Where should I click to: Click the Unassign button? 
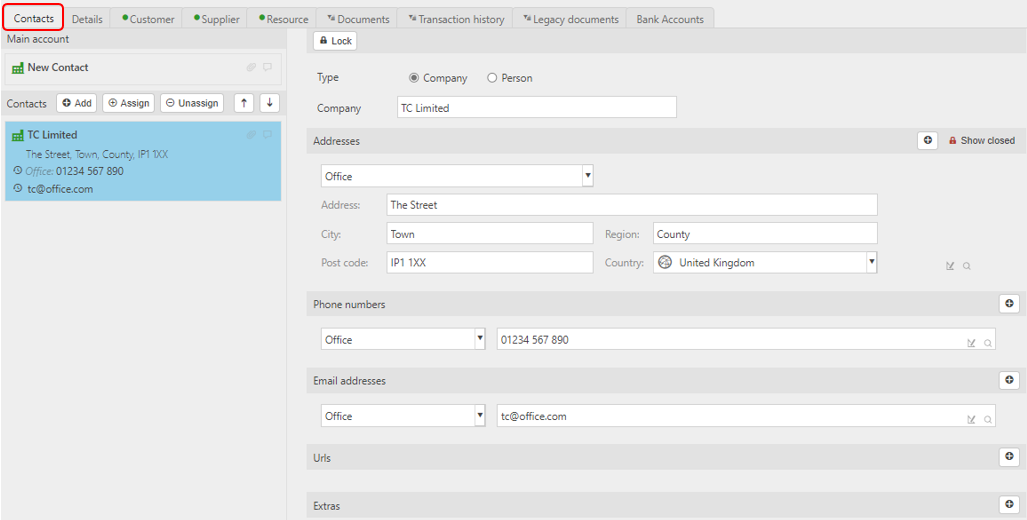pyautogui.click(x=192, y=103)
